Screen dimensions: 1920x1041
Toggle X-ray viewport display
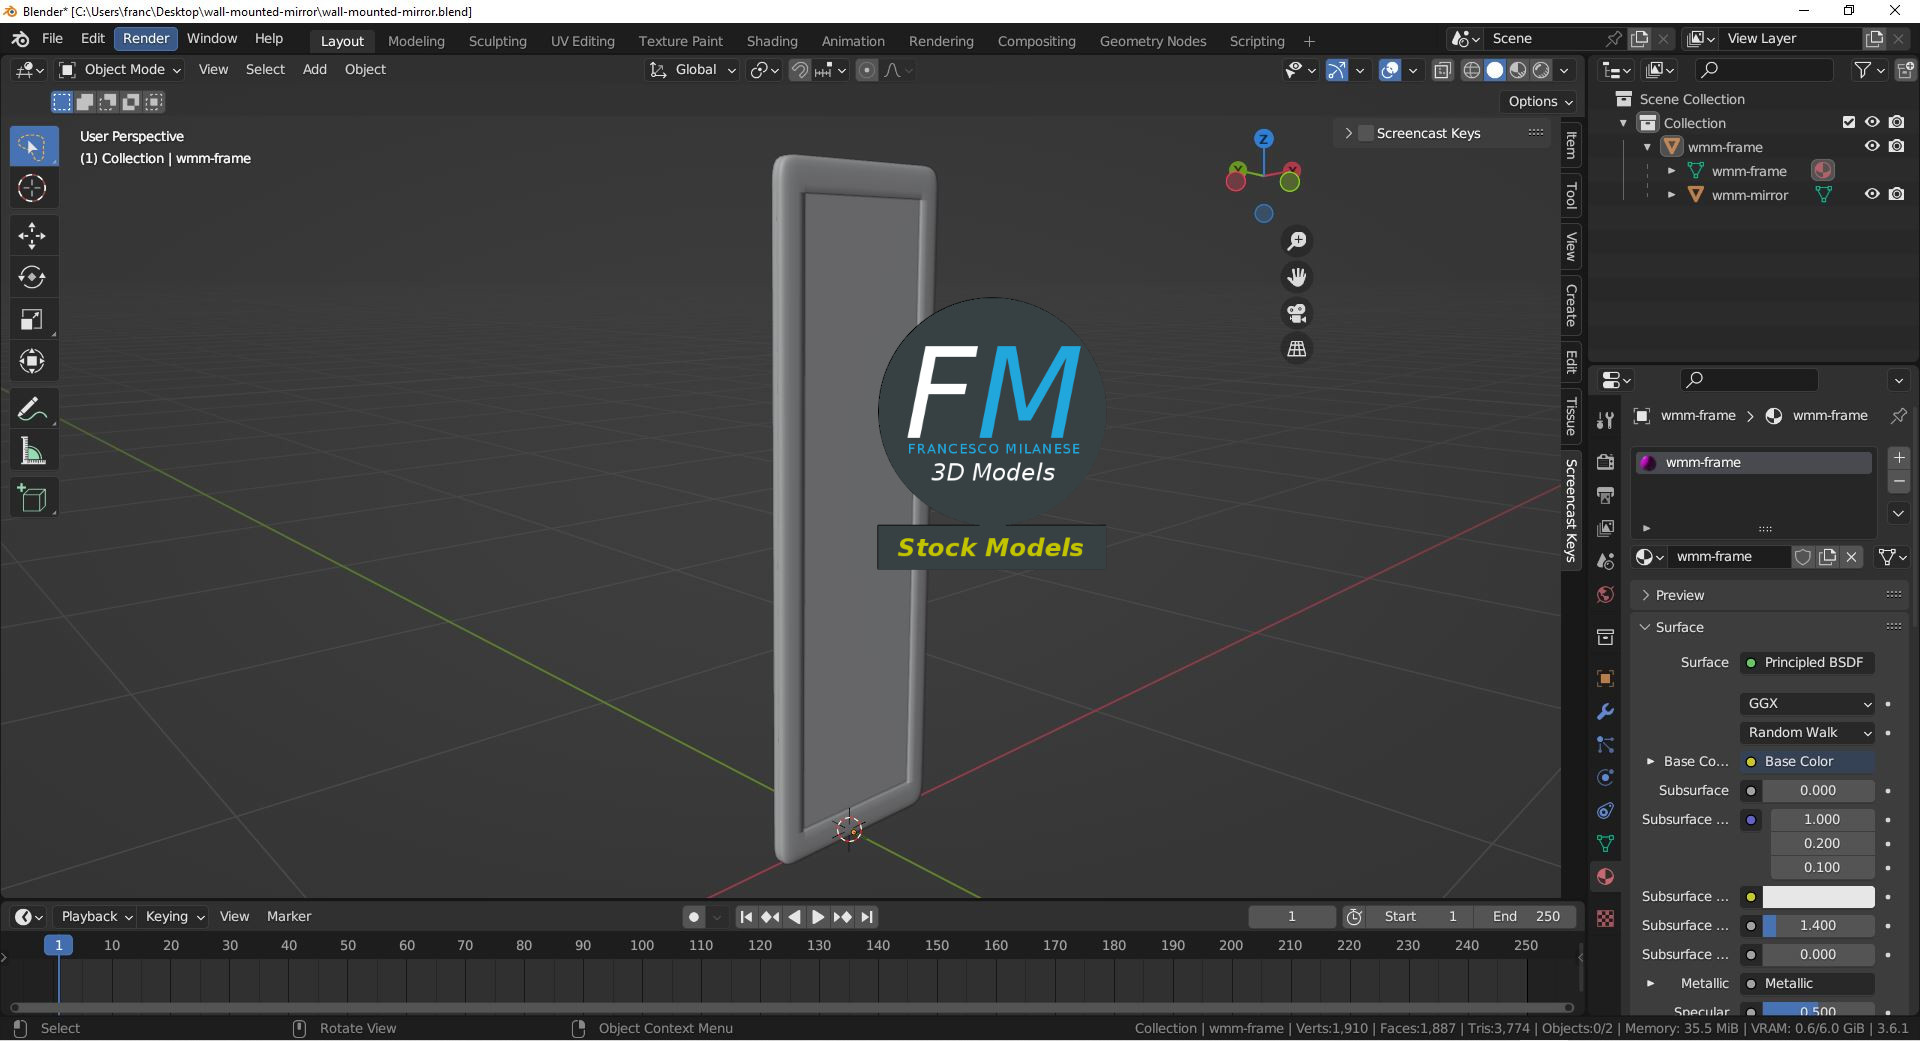pyautogui.click(x=1442, y=70)
